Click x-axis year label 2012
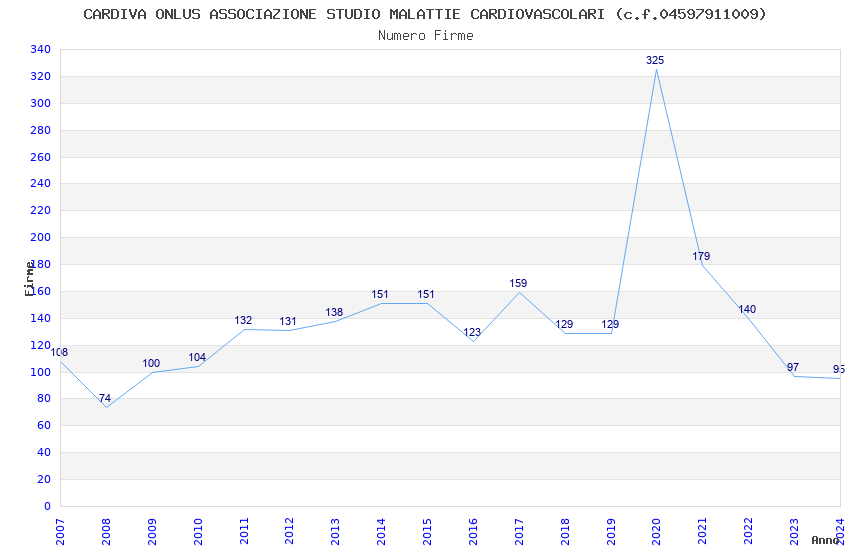This screenshot has height=550, width=850. click(289, 531)
